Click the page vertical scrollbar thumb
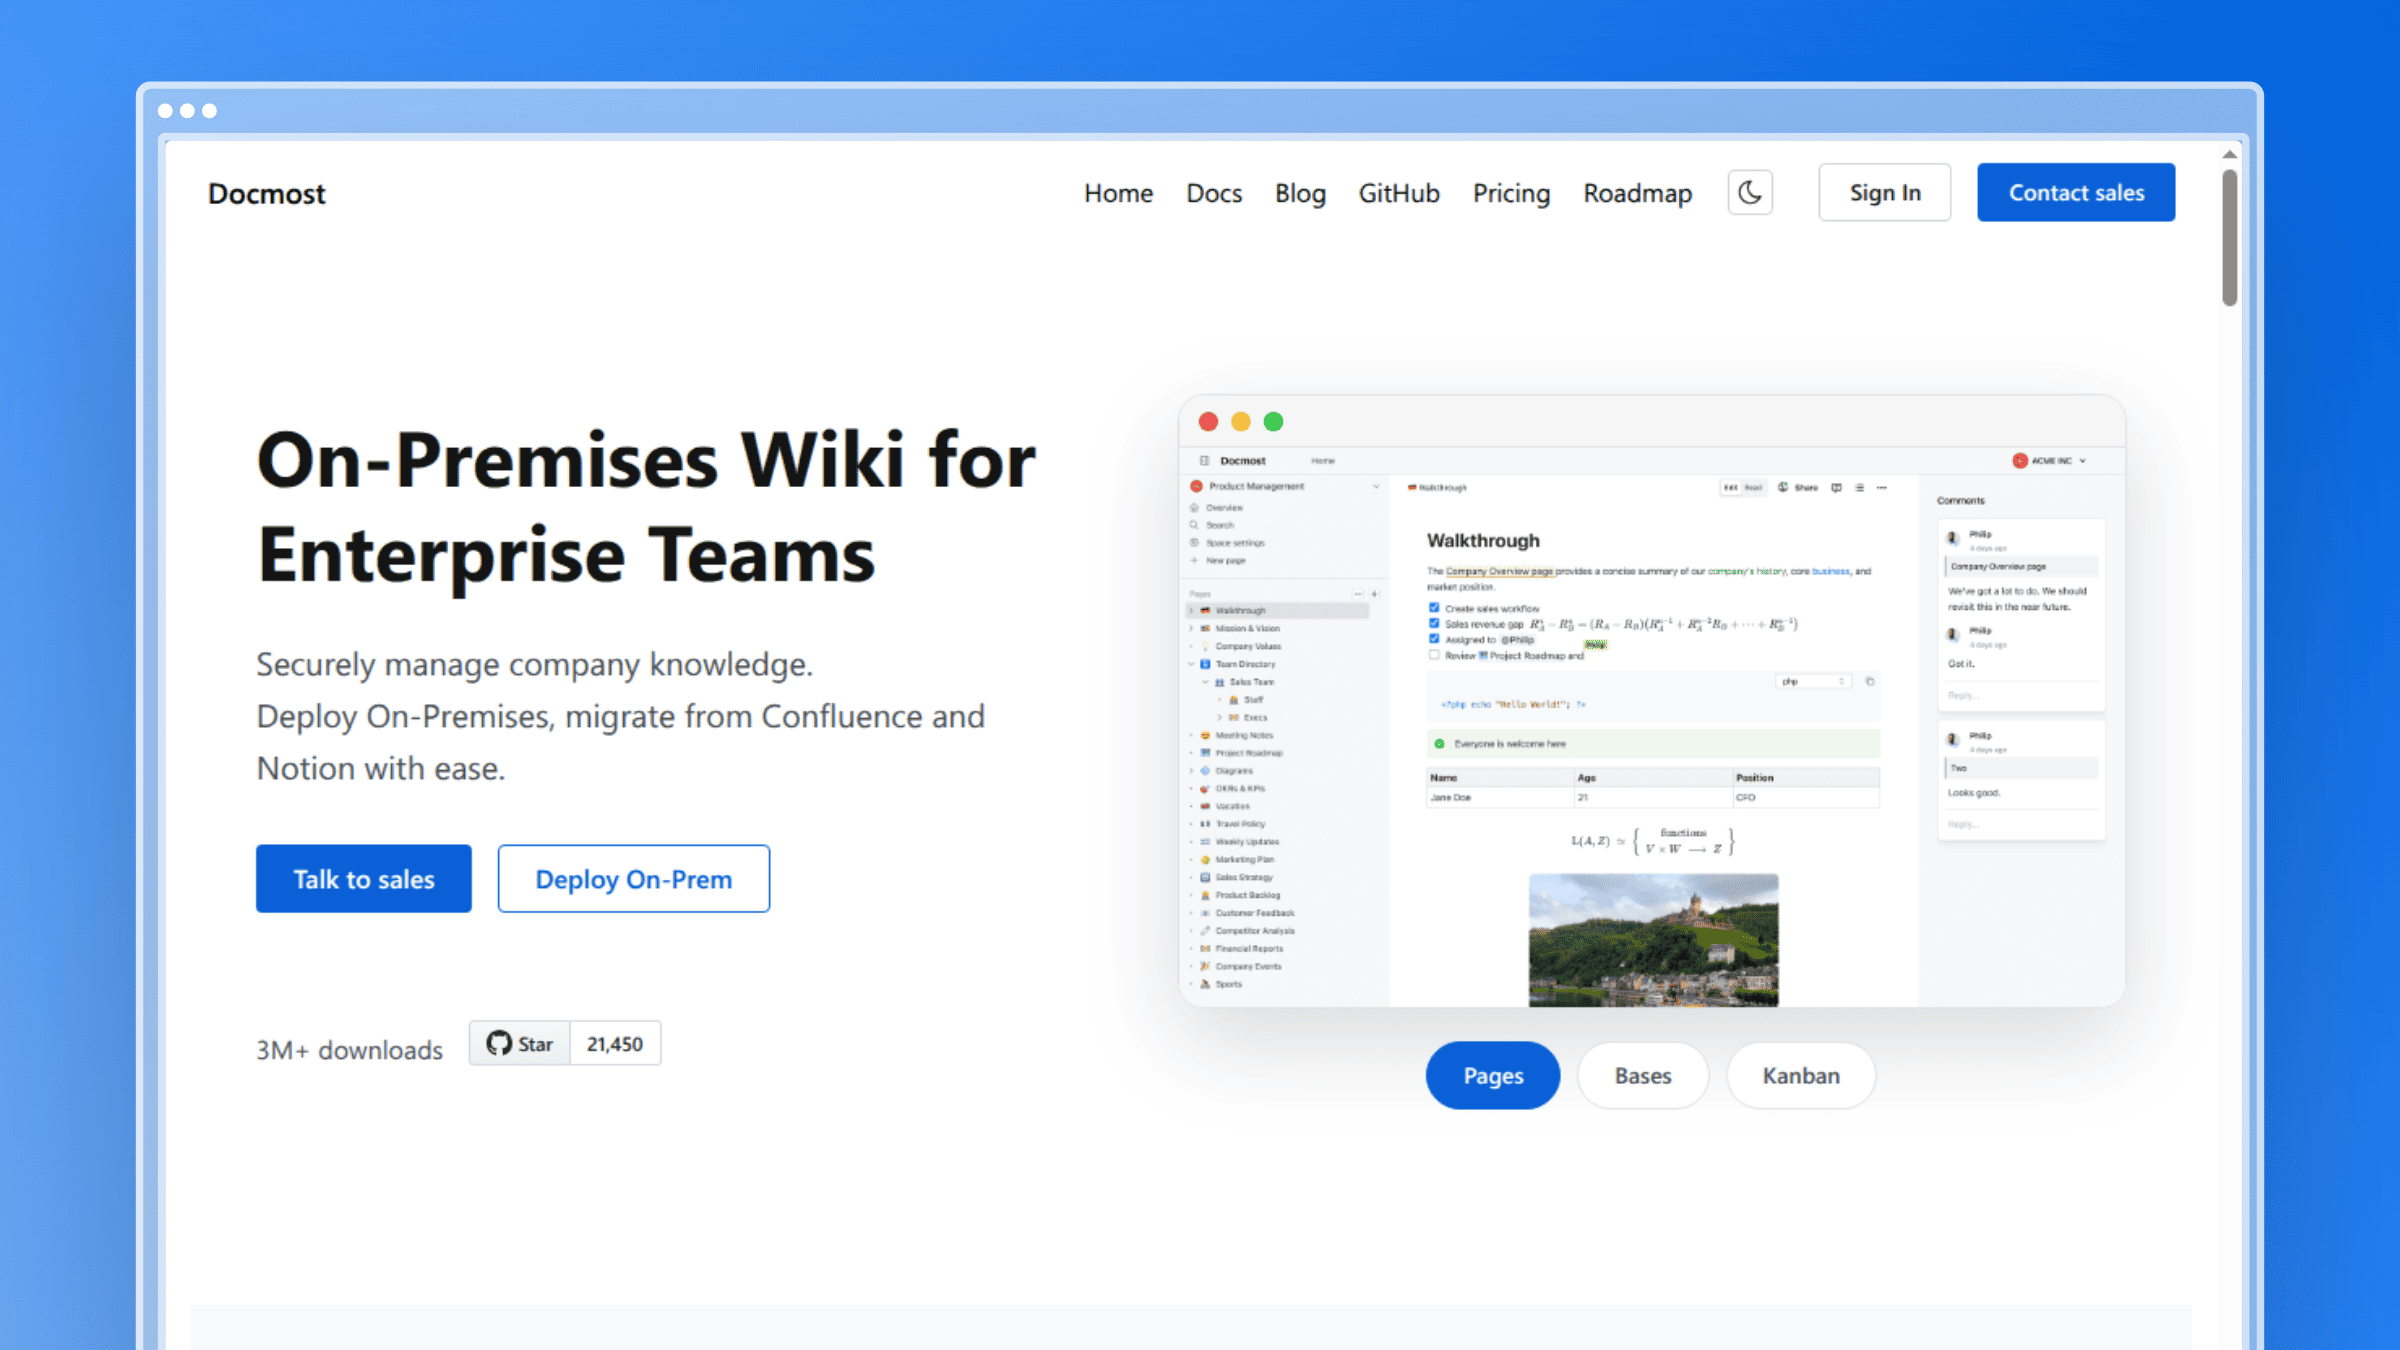Image resolution: width=2400 pixels, height=1350 pixels. (2229, 238)
